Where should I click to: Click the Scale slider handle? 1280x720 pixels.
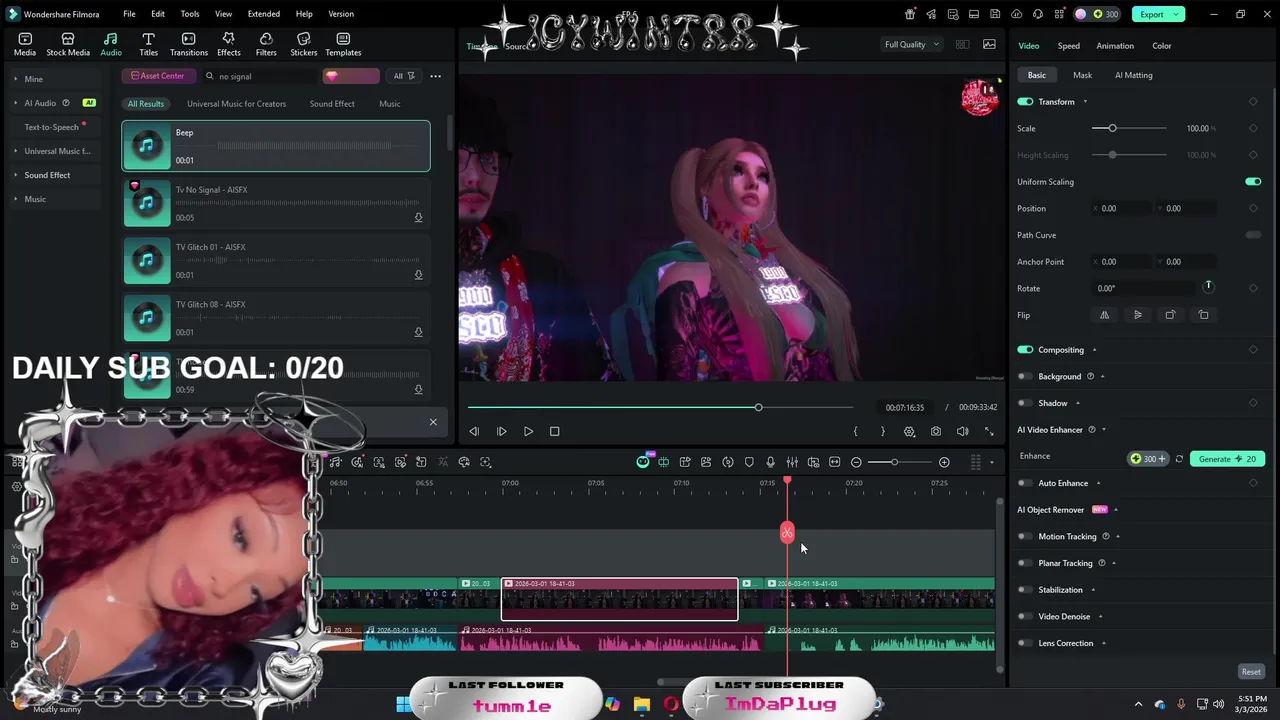[x=1112, y=128]
